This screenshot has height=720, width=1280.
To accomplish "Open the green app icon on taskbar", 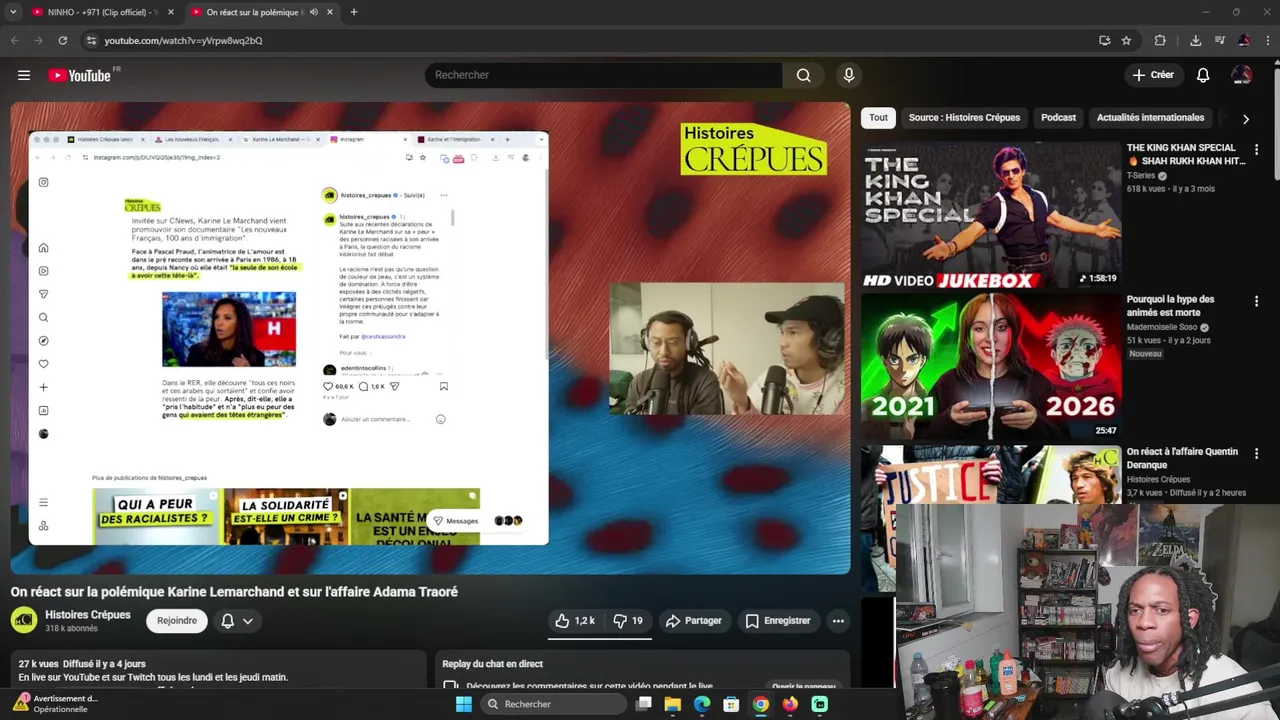I will click(x=820, y=704).
